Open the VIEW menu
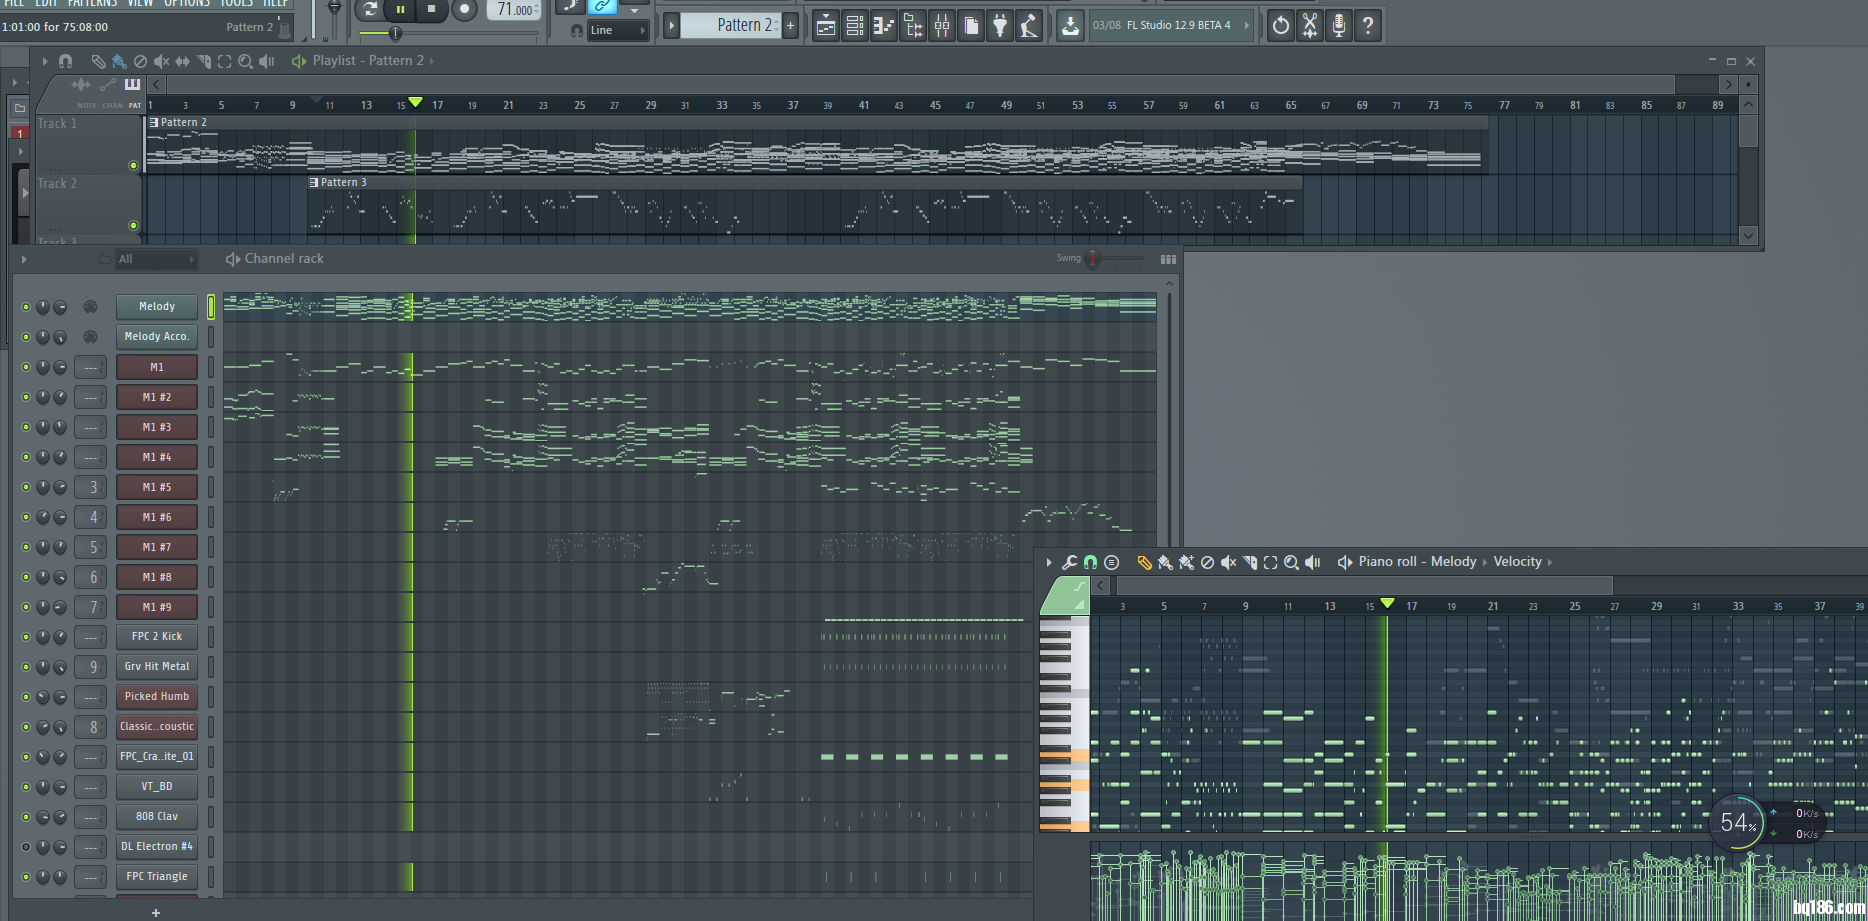Image resolution: width=1868 pixels, height=921 pixels. tap(140, 3)
